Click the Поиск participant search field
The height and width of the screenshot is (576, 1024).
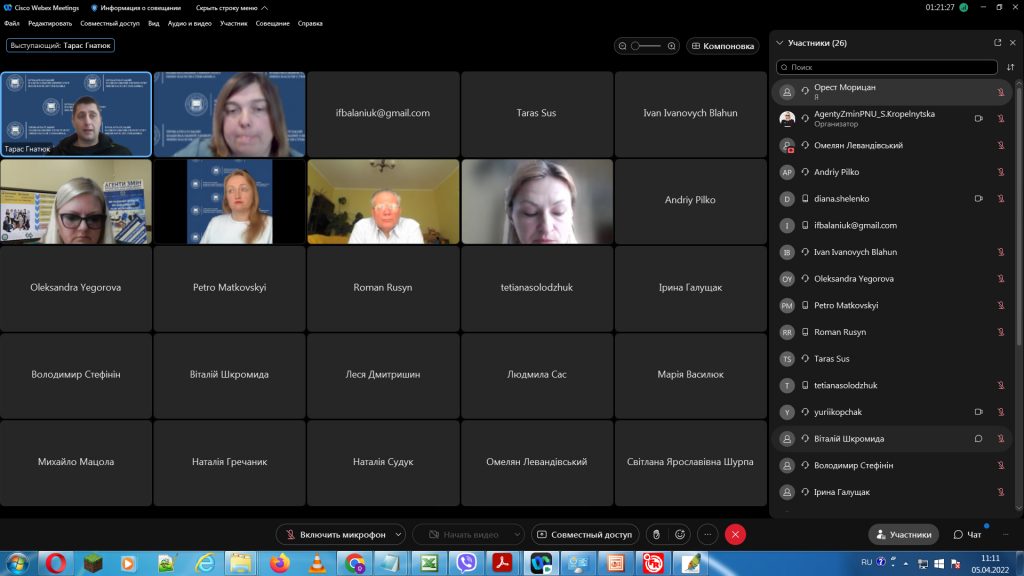pyautogui.click(x=887, y=67)
